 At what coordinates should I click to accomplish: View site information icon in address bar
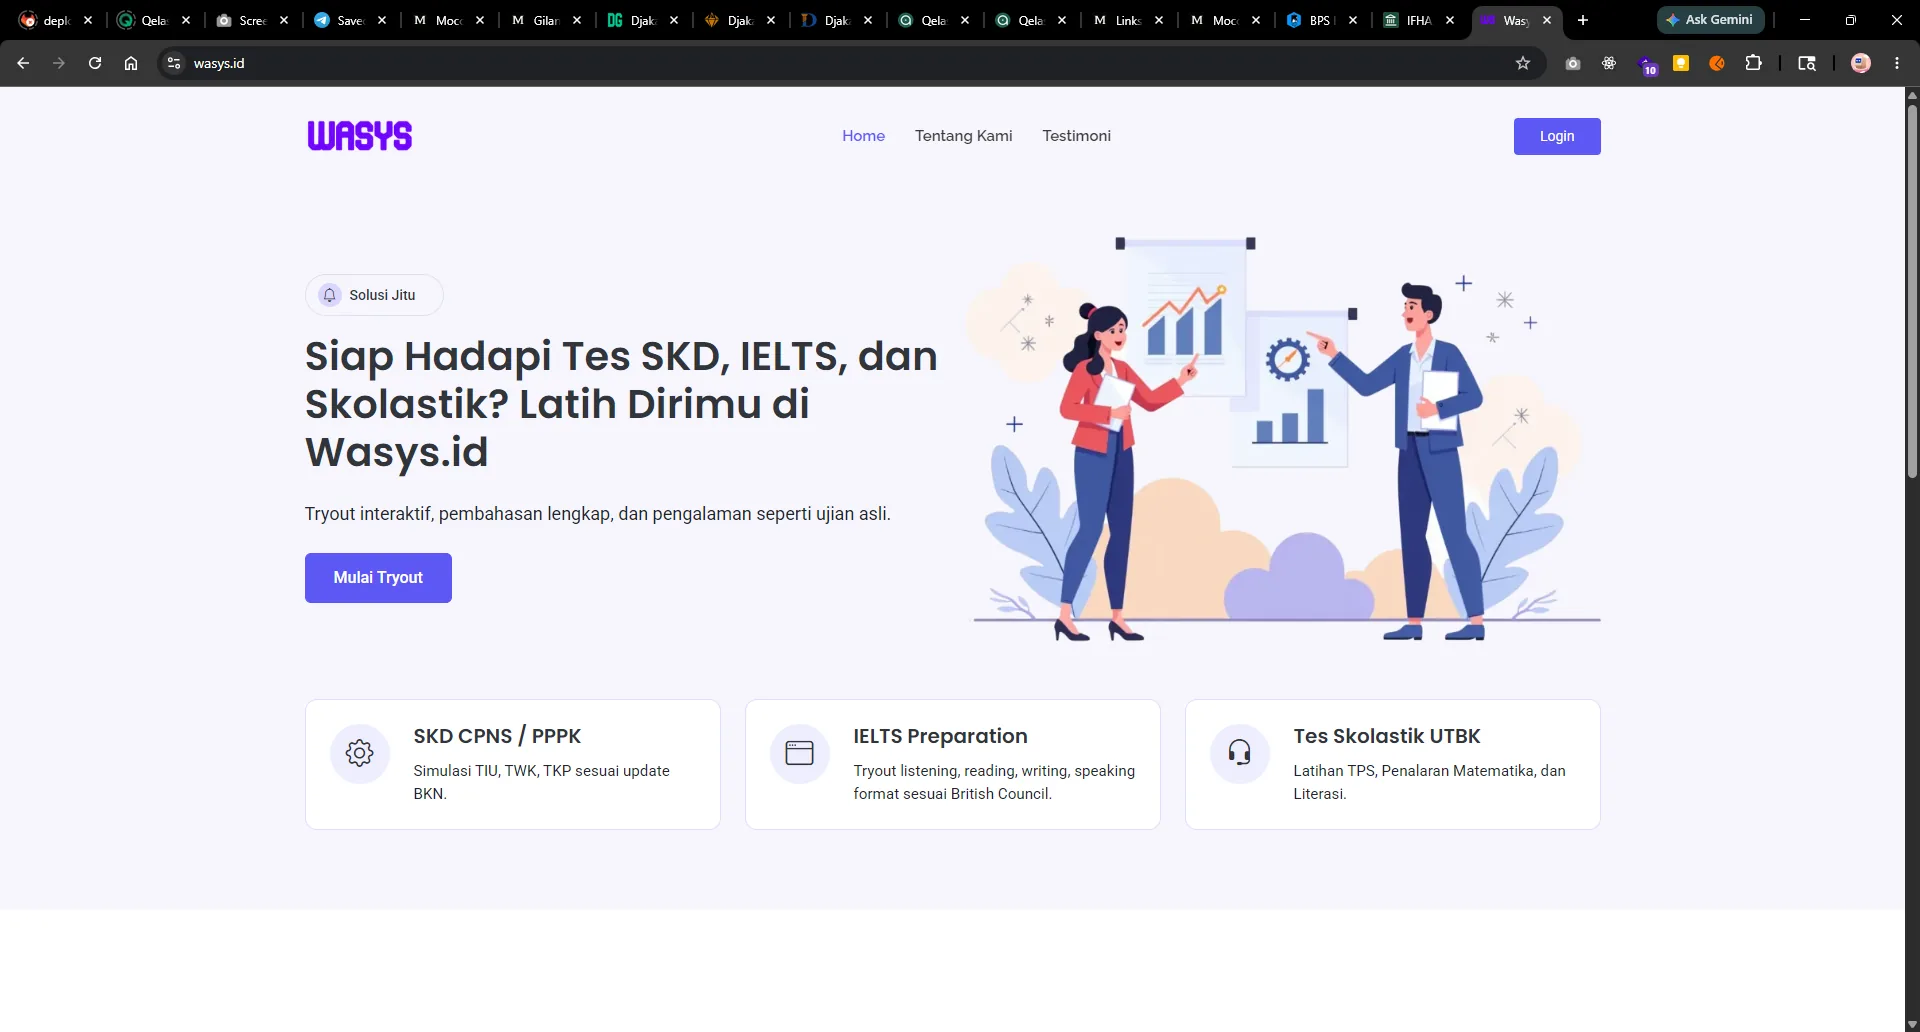[x=174, y=63]
